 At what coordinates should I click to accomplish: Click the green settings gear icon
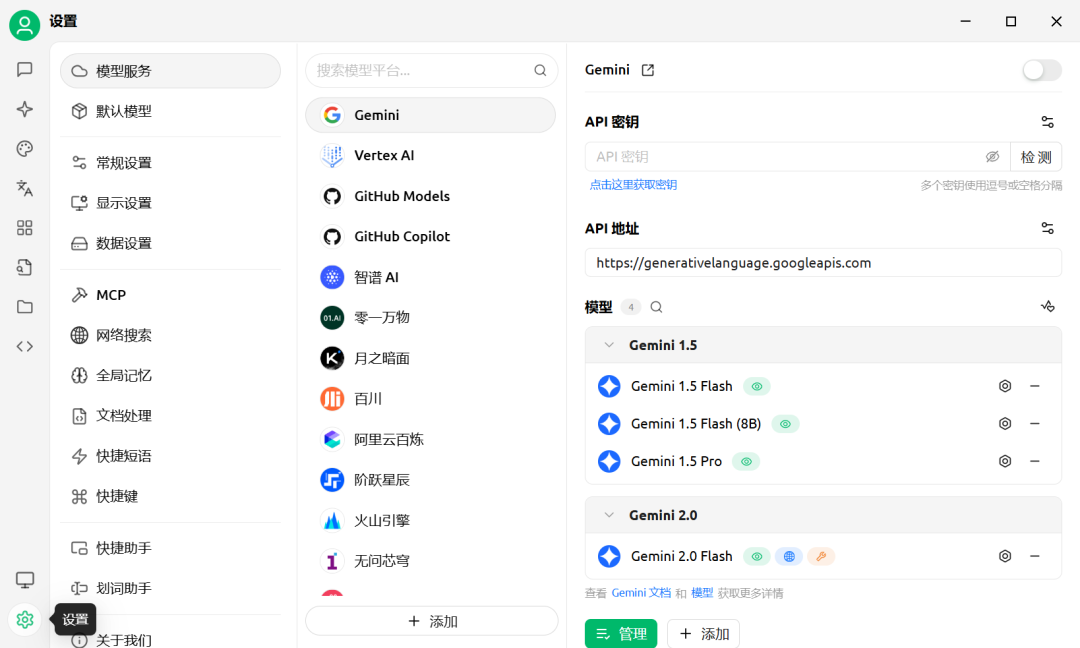point(25,620)
